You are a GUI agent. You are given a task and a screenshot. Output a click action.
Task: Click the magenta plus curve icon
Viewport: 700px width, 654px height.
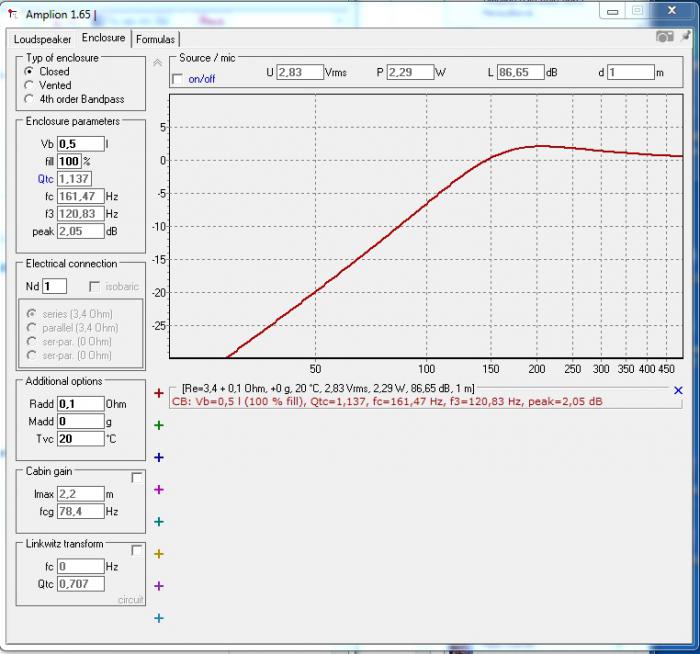(x=158, y=490)
